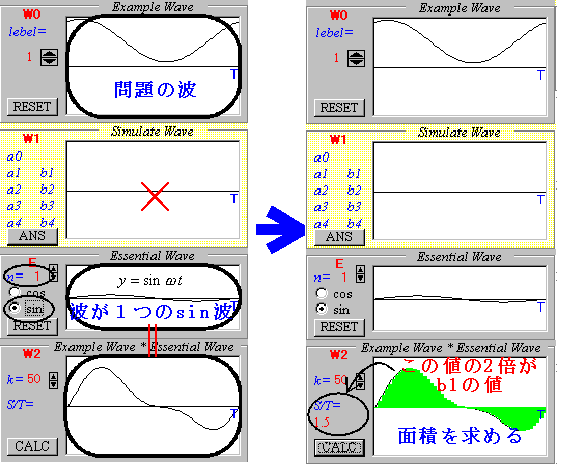This screenshot has width=563, height=470.
Task: Click RESET in the right Essential Wave panel
Action: pyautogui.click(x=339, y=327)
